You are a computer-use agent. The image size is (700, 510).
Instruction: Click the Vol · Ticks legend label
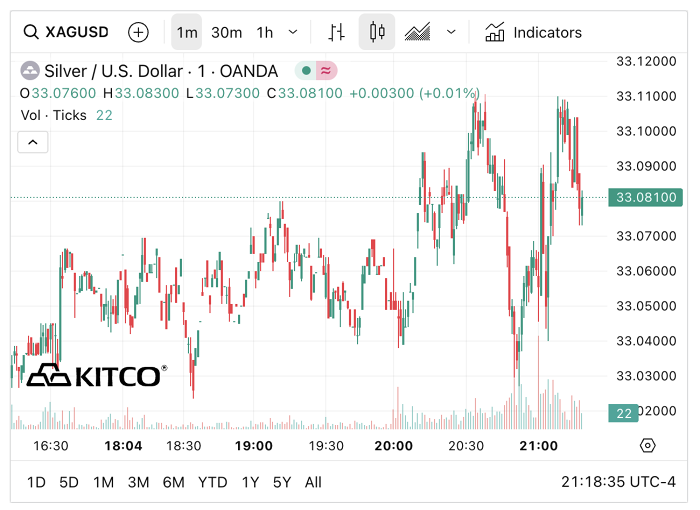click(x=54, y=115)
